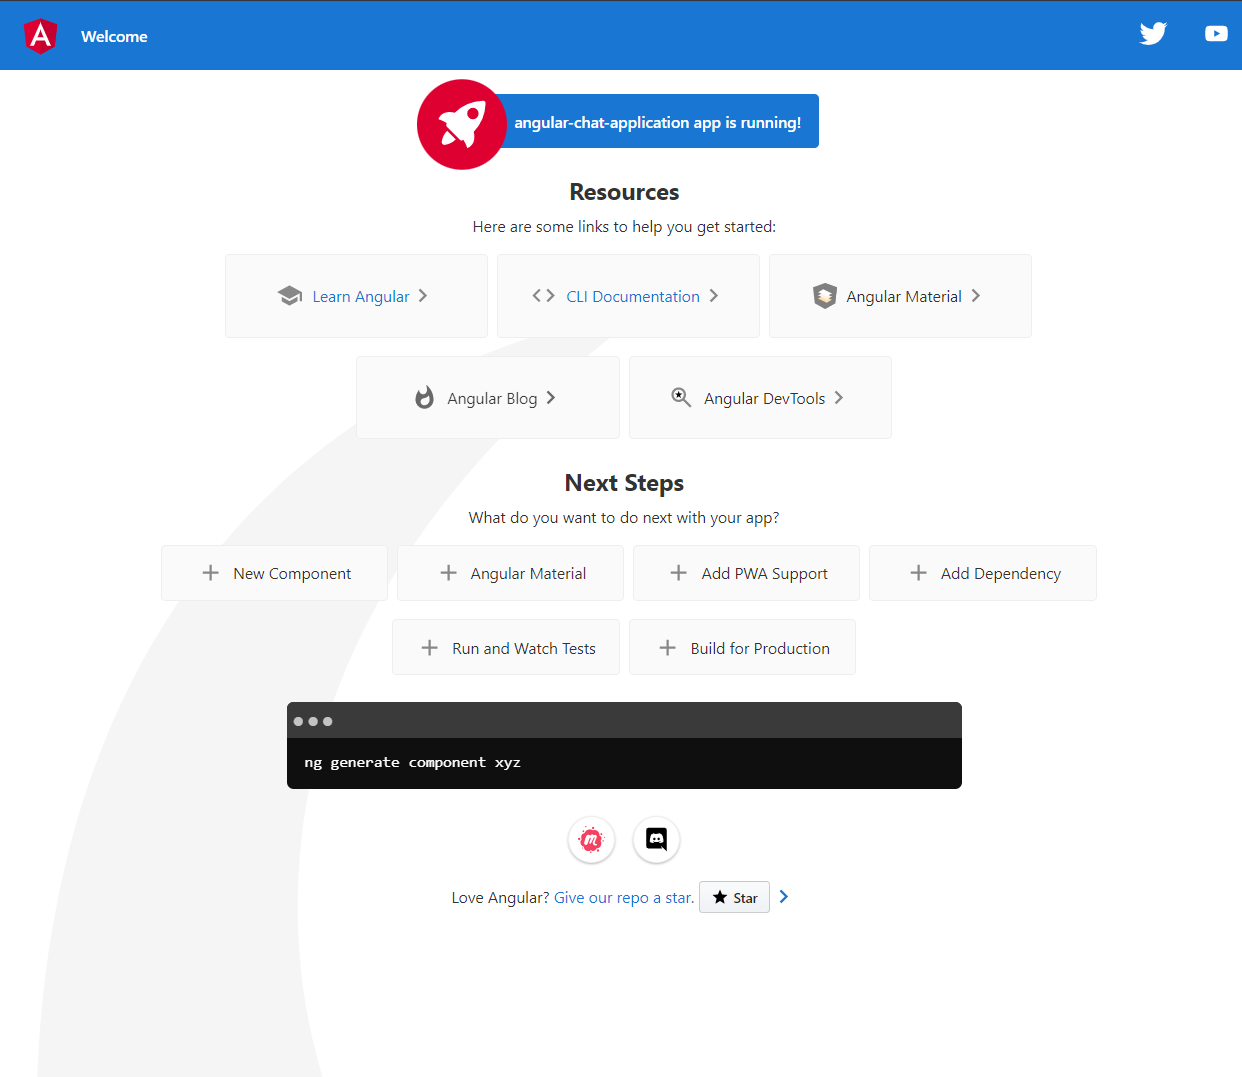Screen dimensions: 1242x1077
Task: Select the Angular Material next step
Action: click(510, 573)
